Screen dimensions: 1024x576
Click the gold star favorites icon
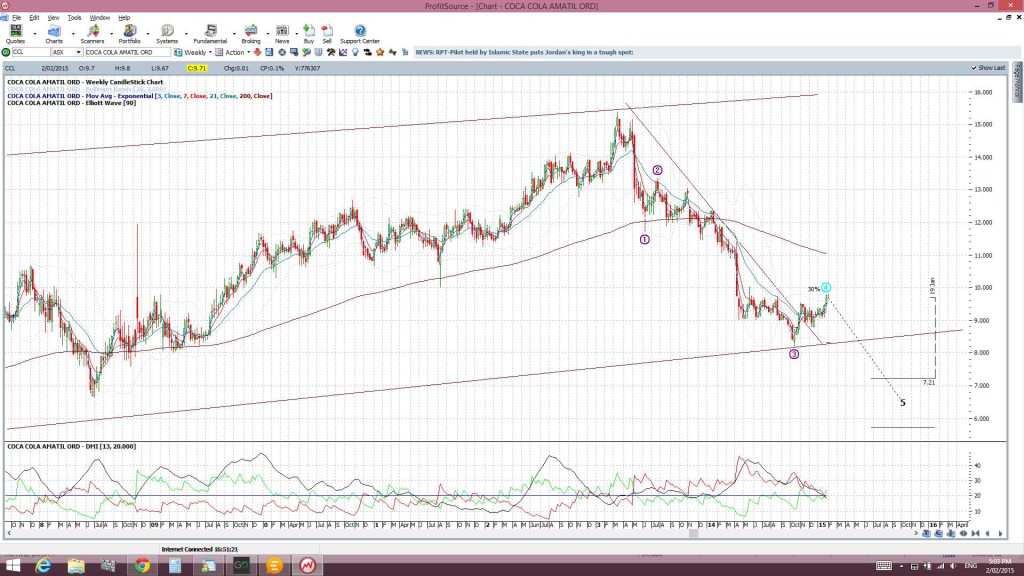380,52
